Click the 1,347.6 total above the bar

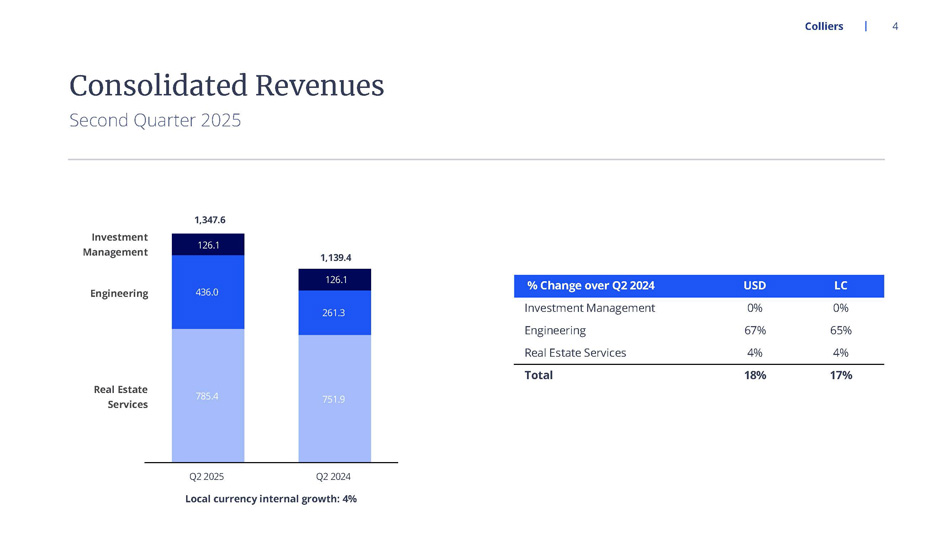click(210, 220)
